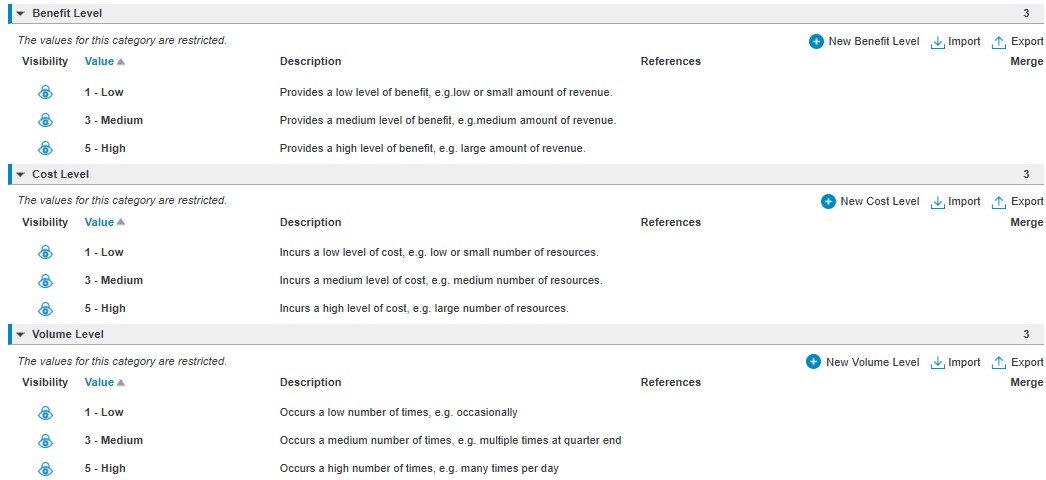Open the 1 - Low cost level value

coord(103,253)
